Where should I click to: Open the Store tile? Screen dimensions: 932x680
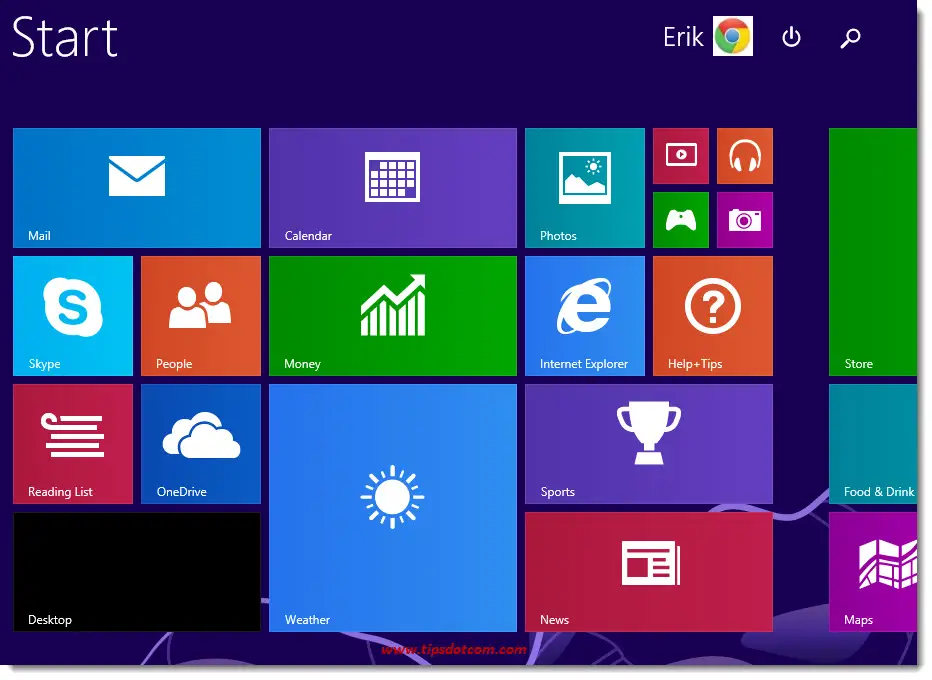[x=873, y=252]
